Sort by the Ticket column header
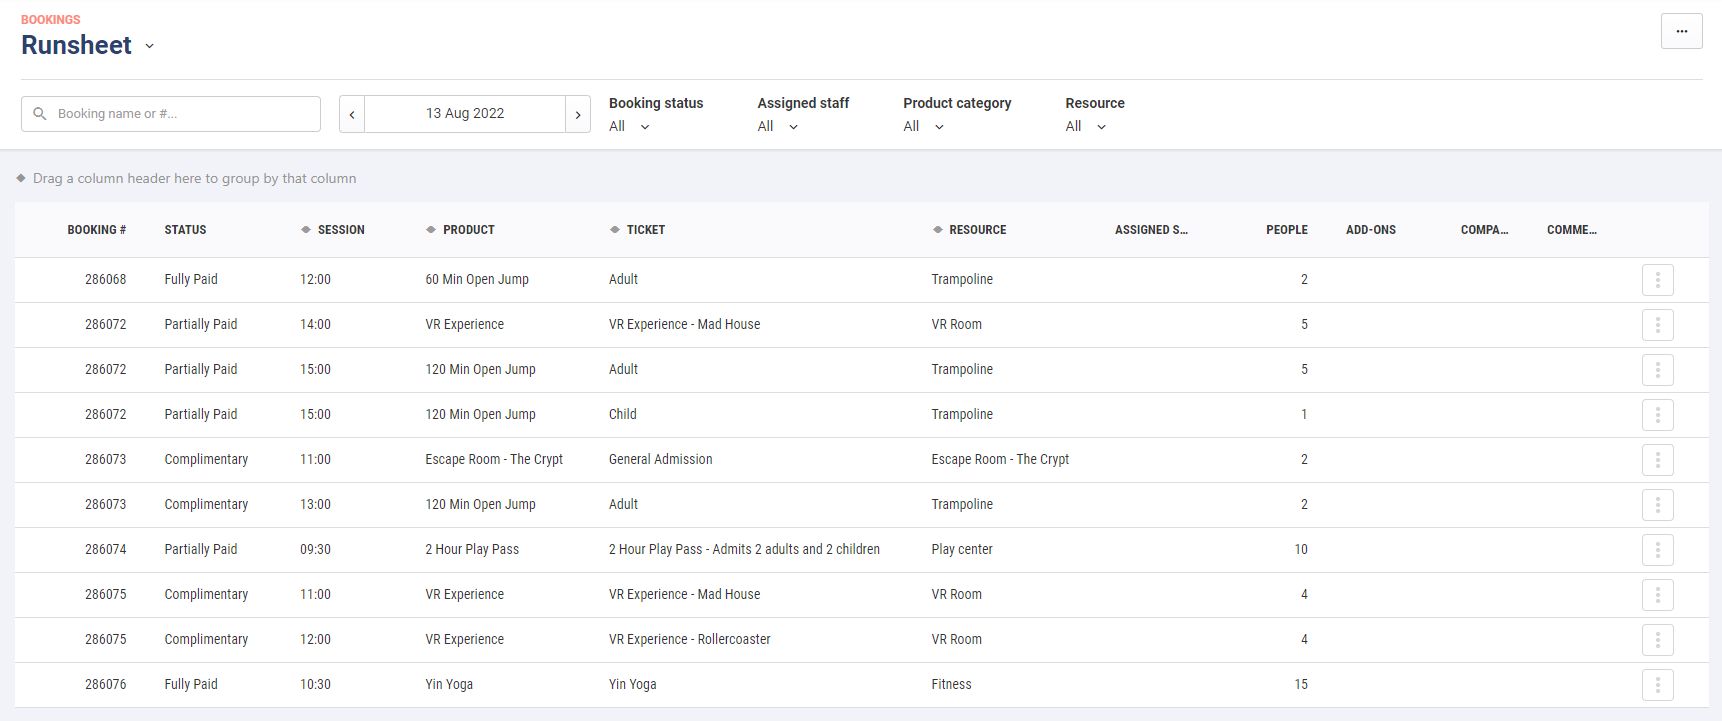This screenshot has height=721, width=1722. tap(646, 230)
